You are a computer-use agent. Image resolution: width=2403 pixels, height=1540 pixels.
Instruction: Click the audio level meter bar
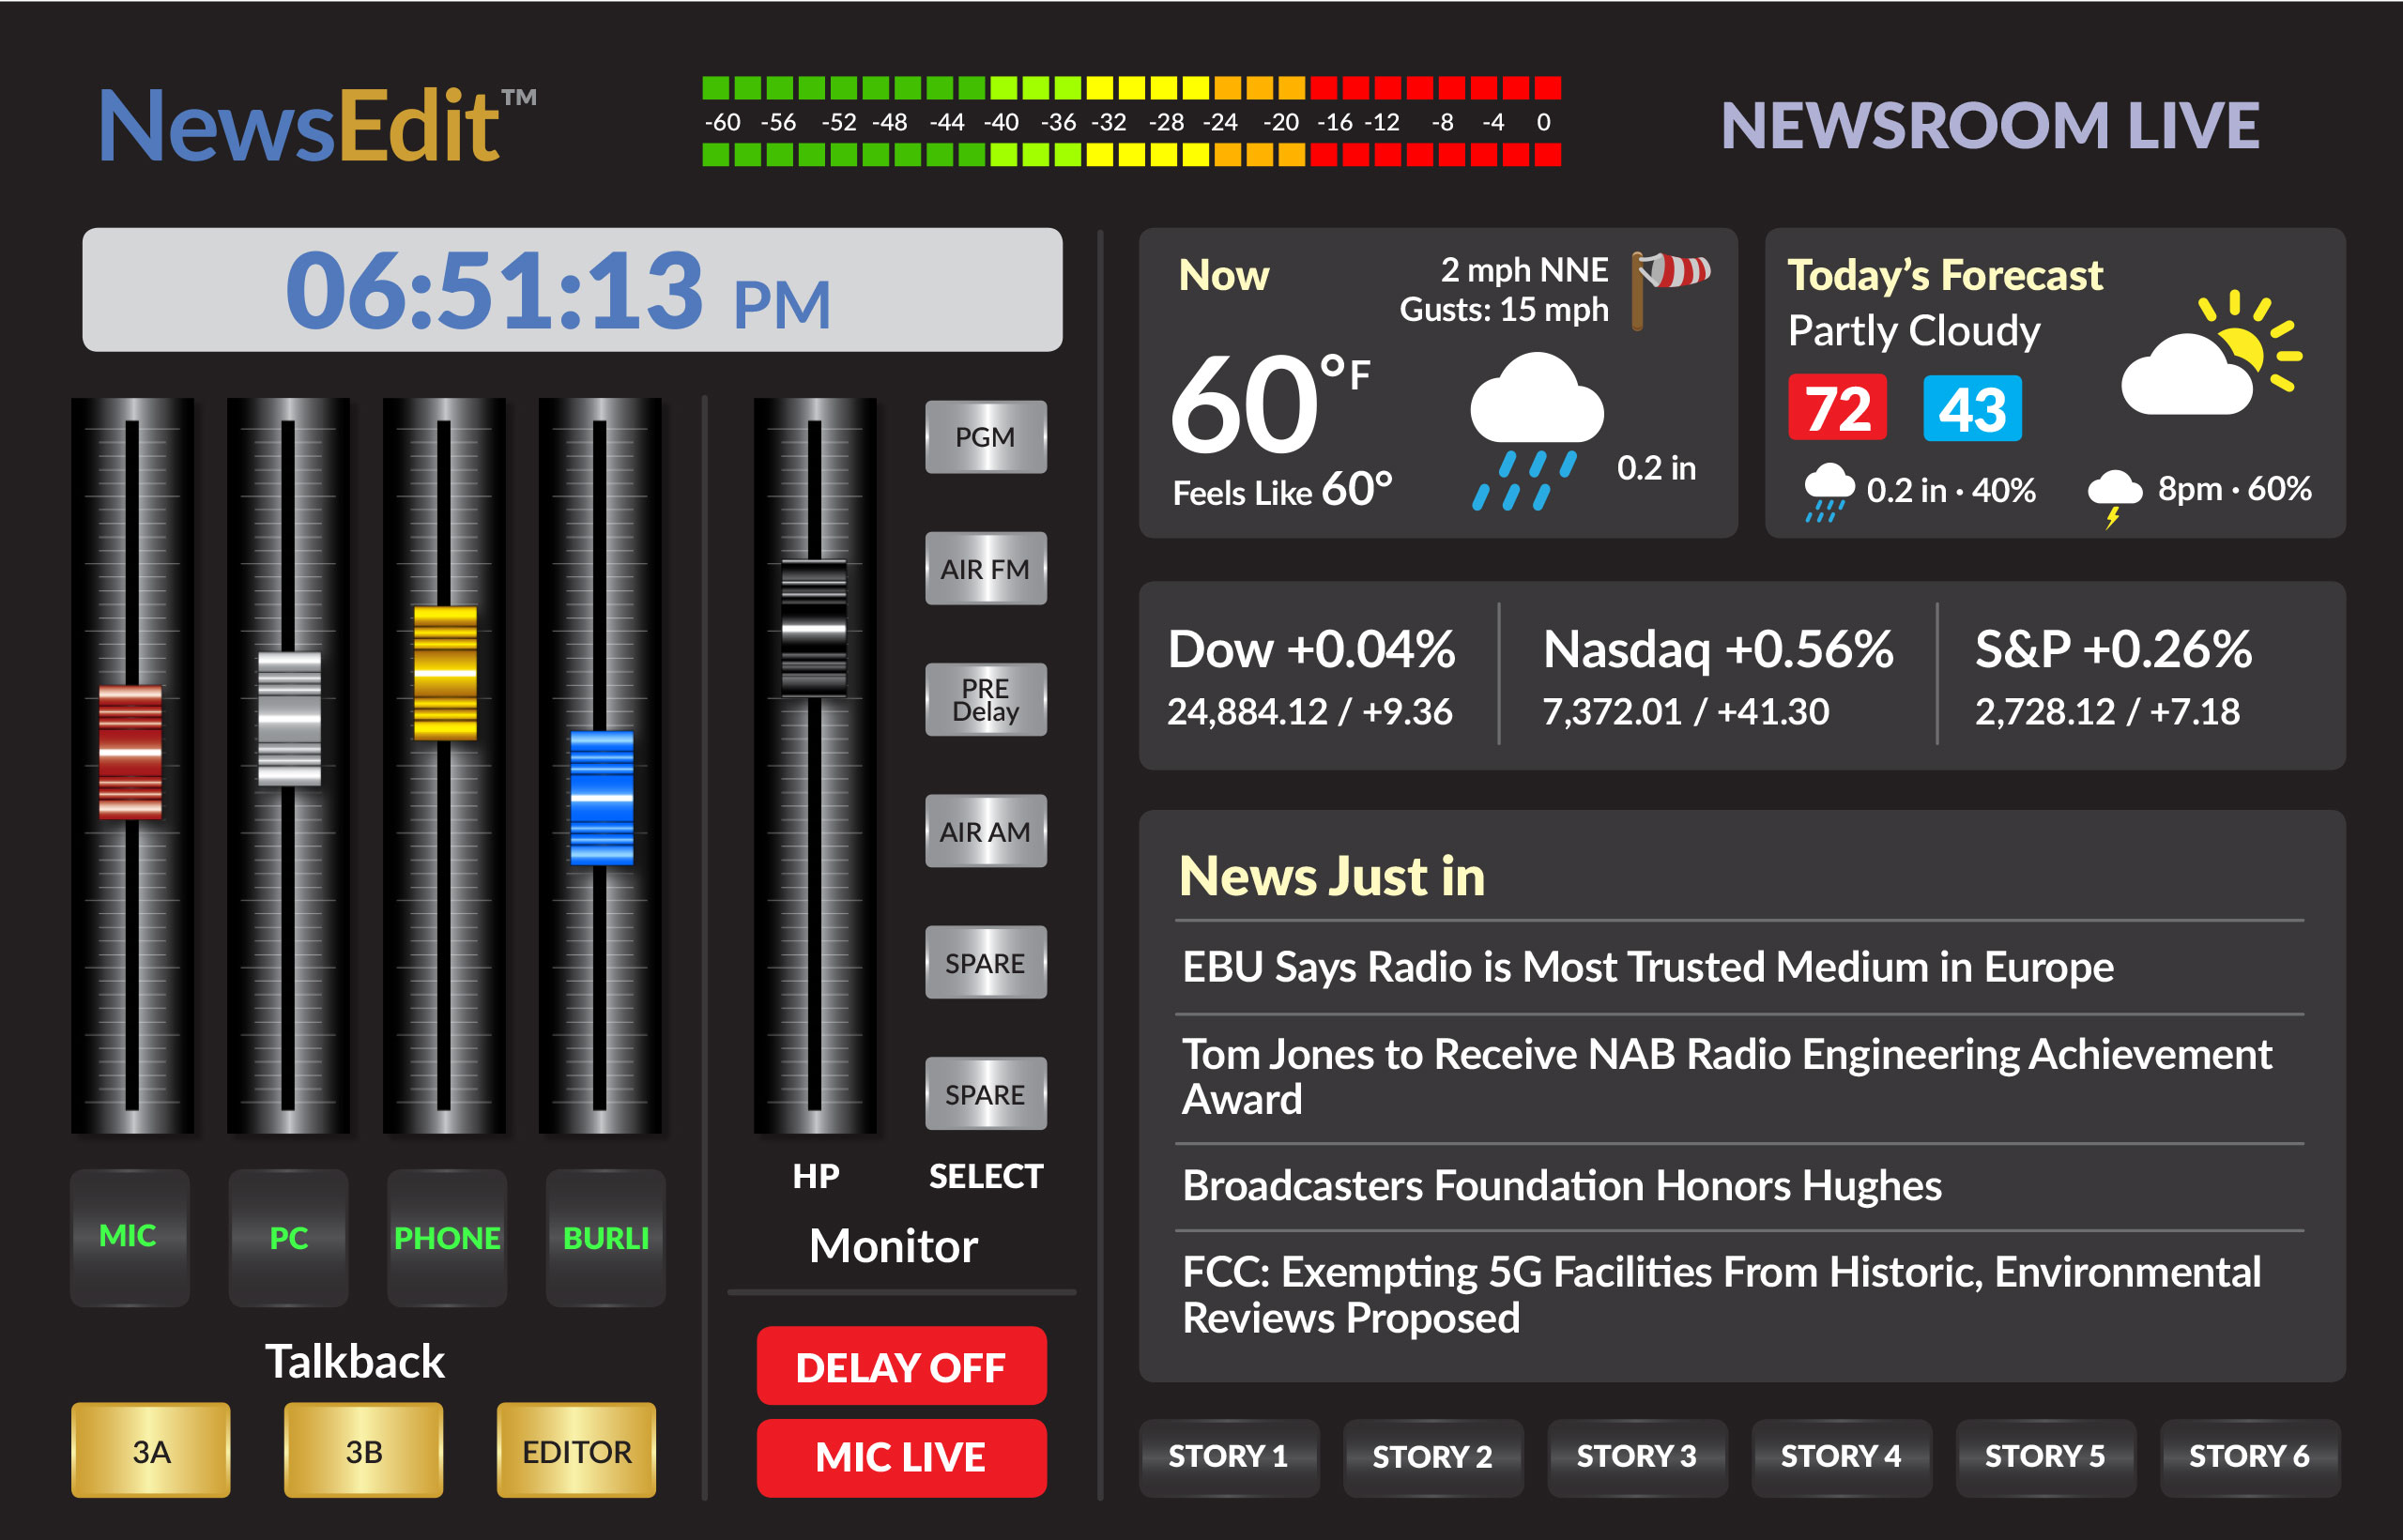[x=1131, y=121]
